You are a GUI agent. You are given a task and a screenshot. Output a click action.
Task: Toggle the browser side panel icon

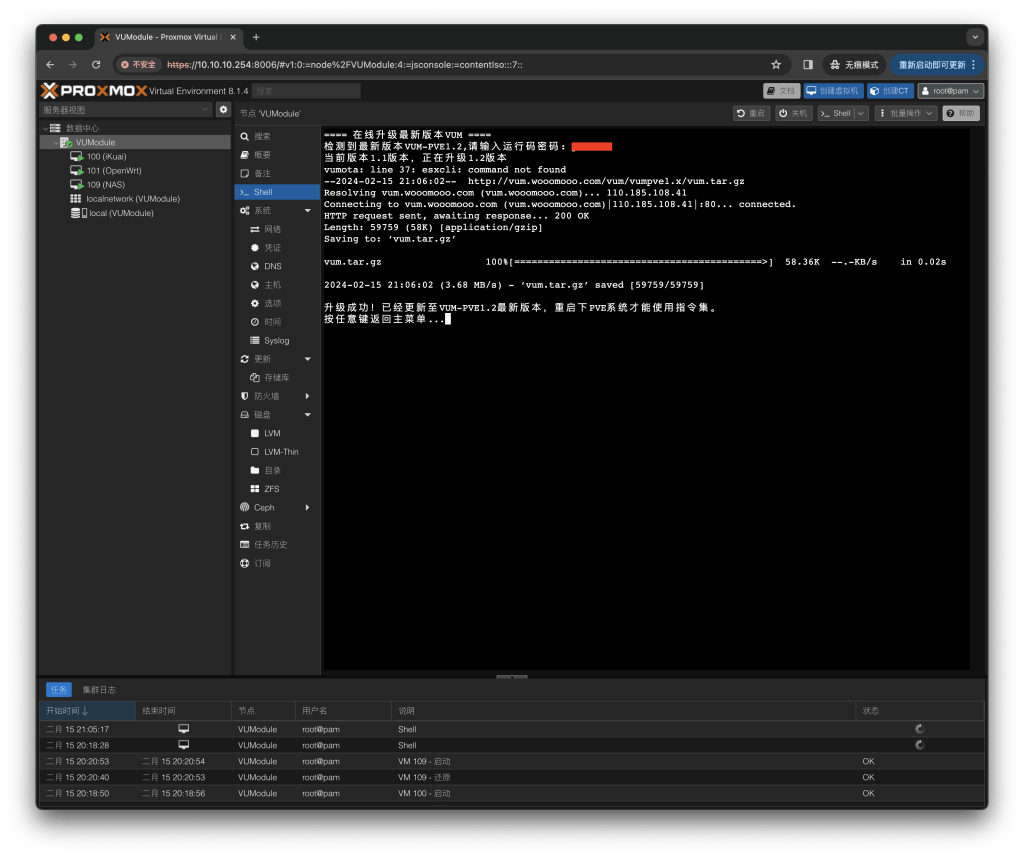tap(808, 65)
